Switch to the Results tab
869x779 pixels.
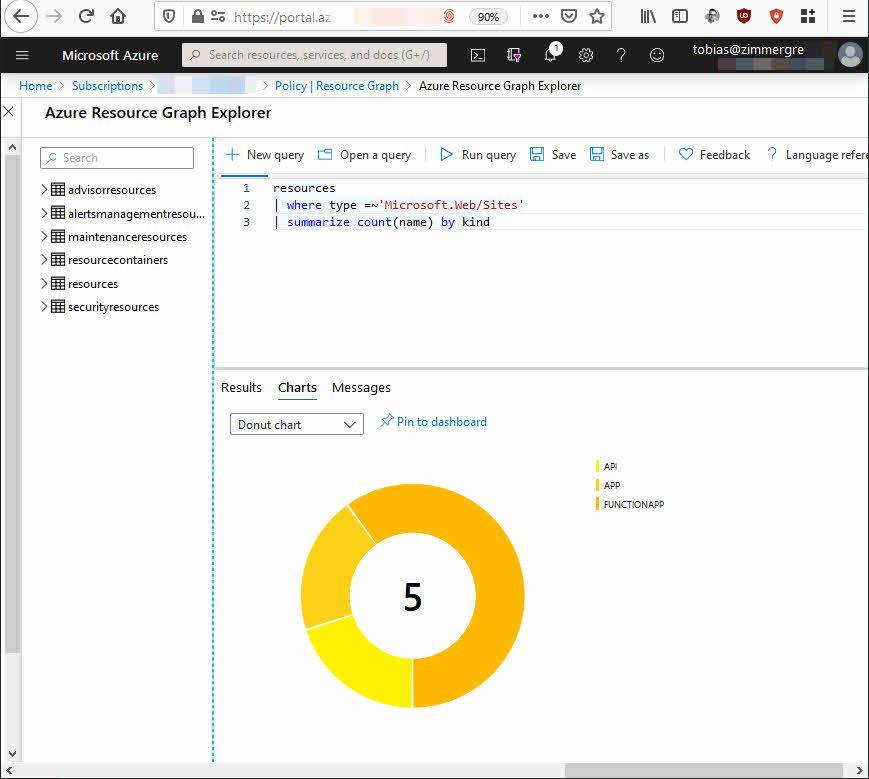click(x=241, y=388)
